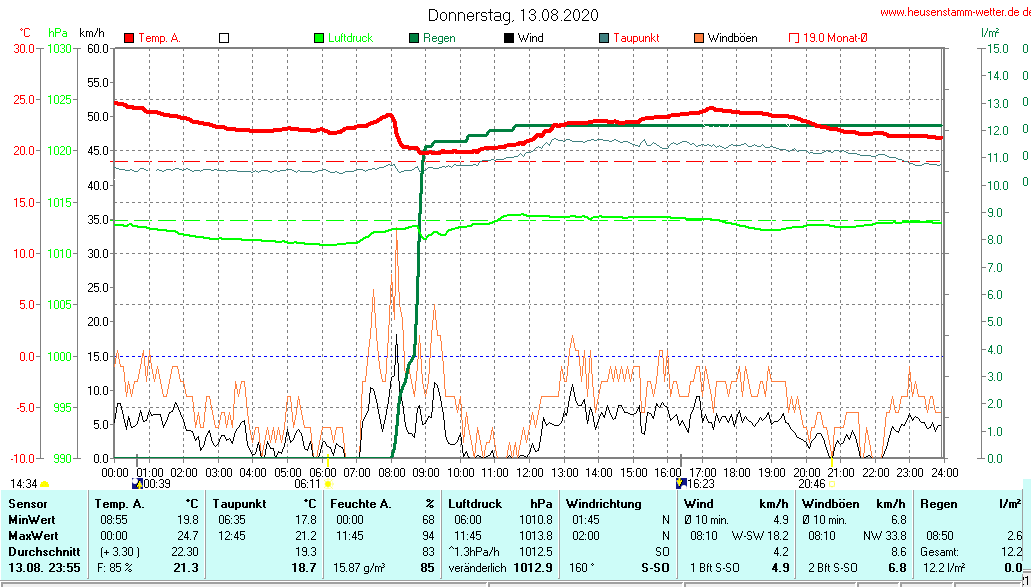Click the orange Windböen legend square
The width and height of the screenshot is (1034, 587).
click(699, 38)
